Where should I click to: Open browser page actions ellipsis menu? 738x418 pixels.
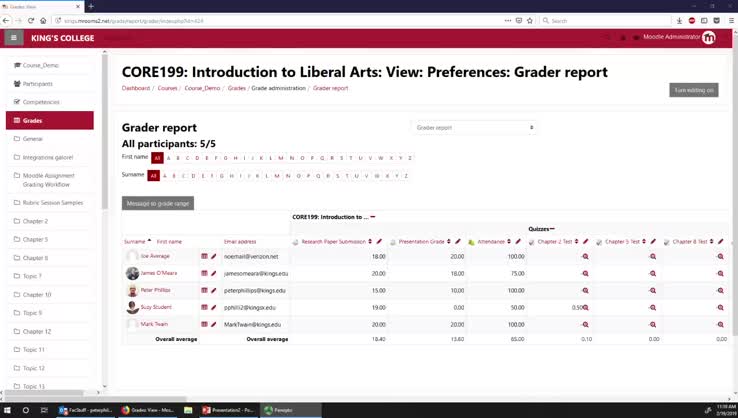click(x=507, y=21)
